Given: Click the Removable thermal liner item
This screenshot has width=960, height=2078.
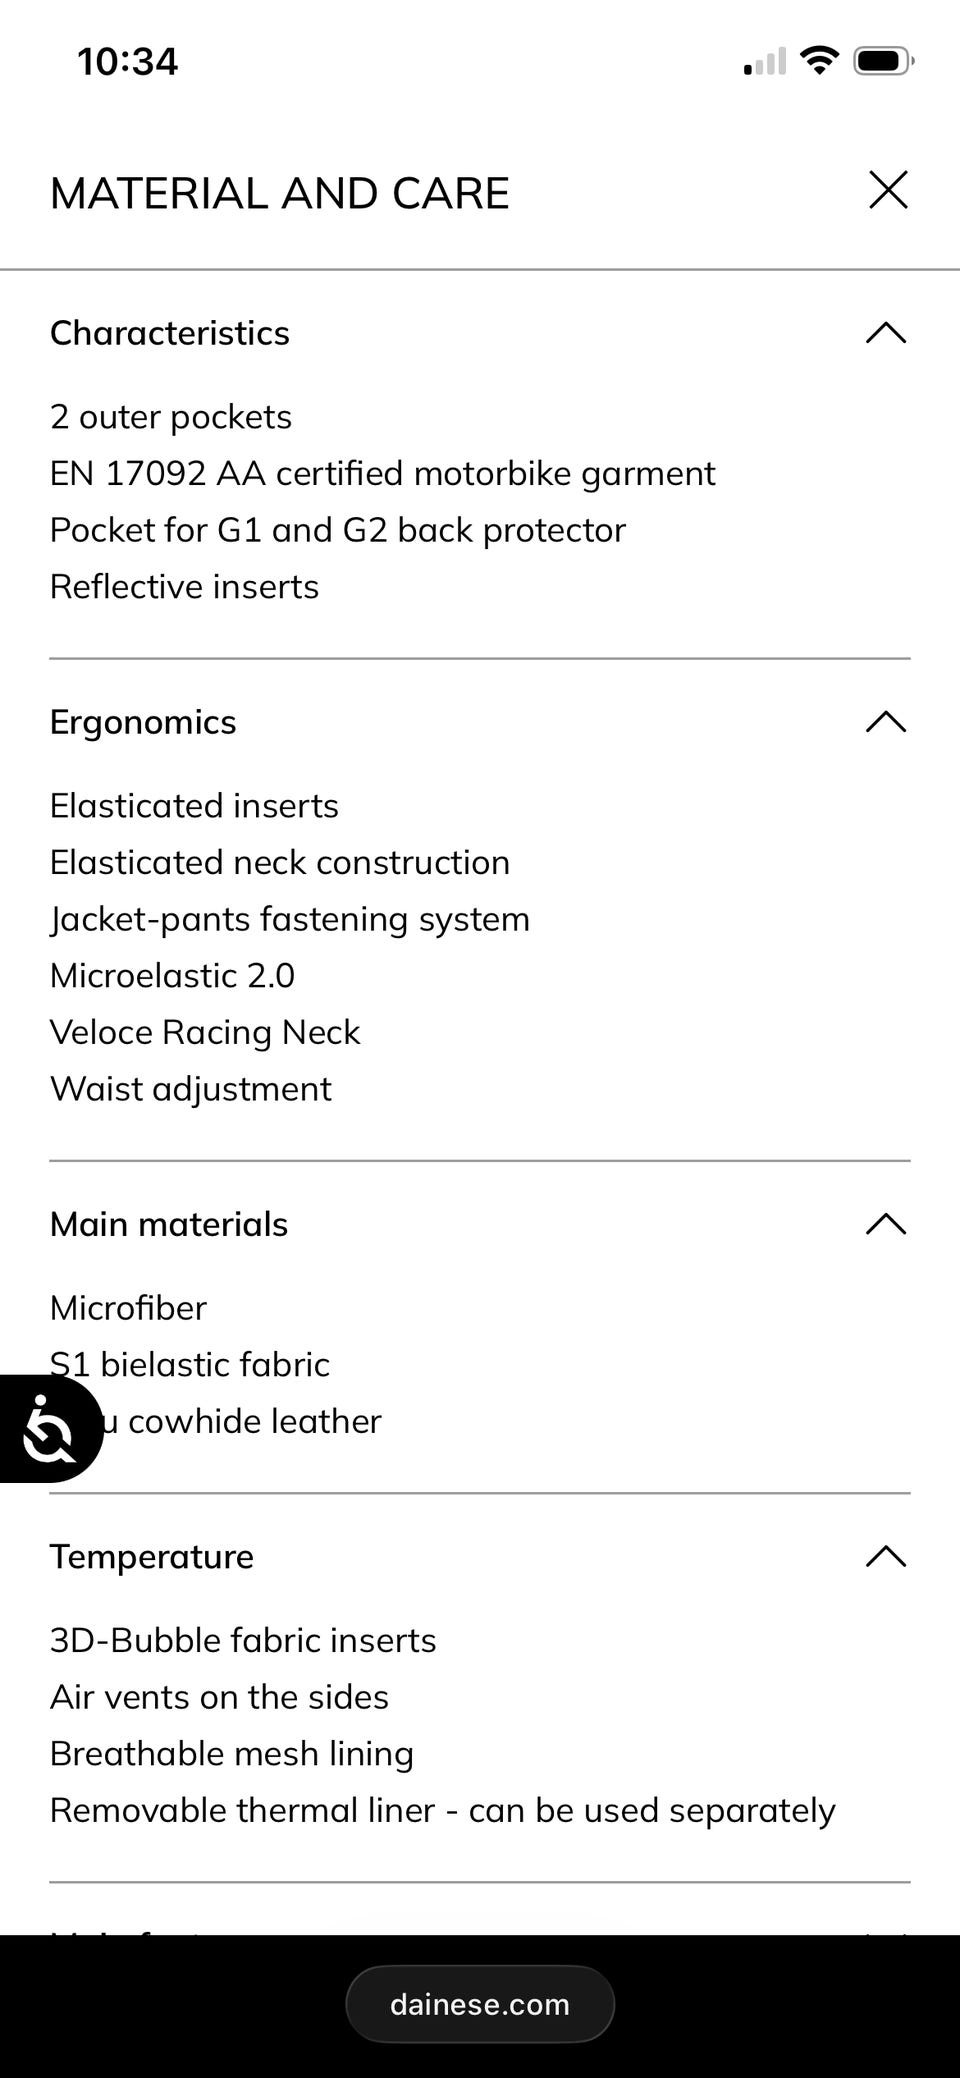Looking at the screenshot, I should [x=442, y=1810].
